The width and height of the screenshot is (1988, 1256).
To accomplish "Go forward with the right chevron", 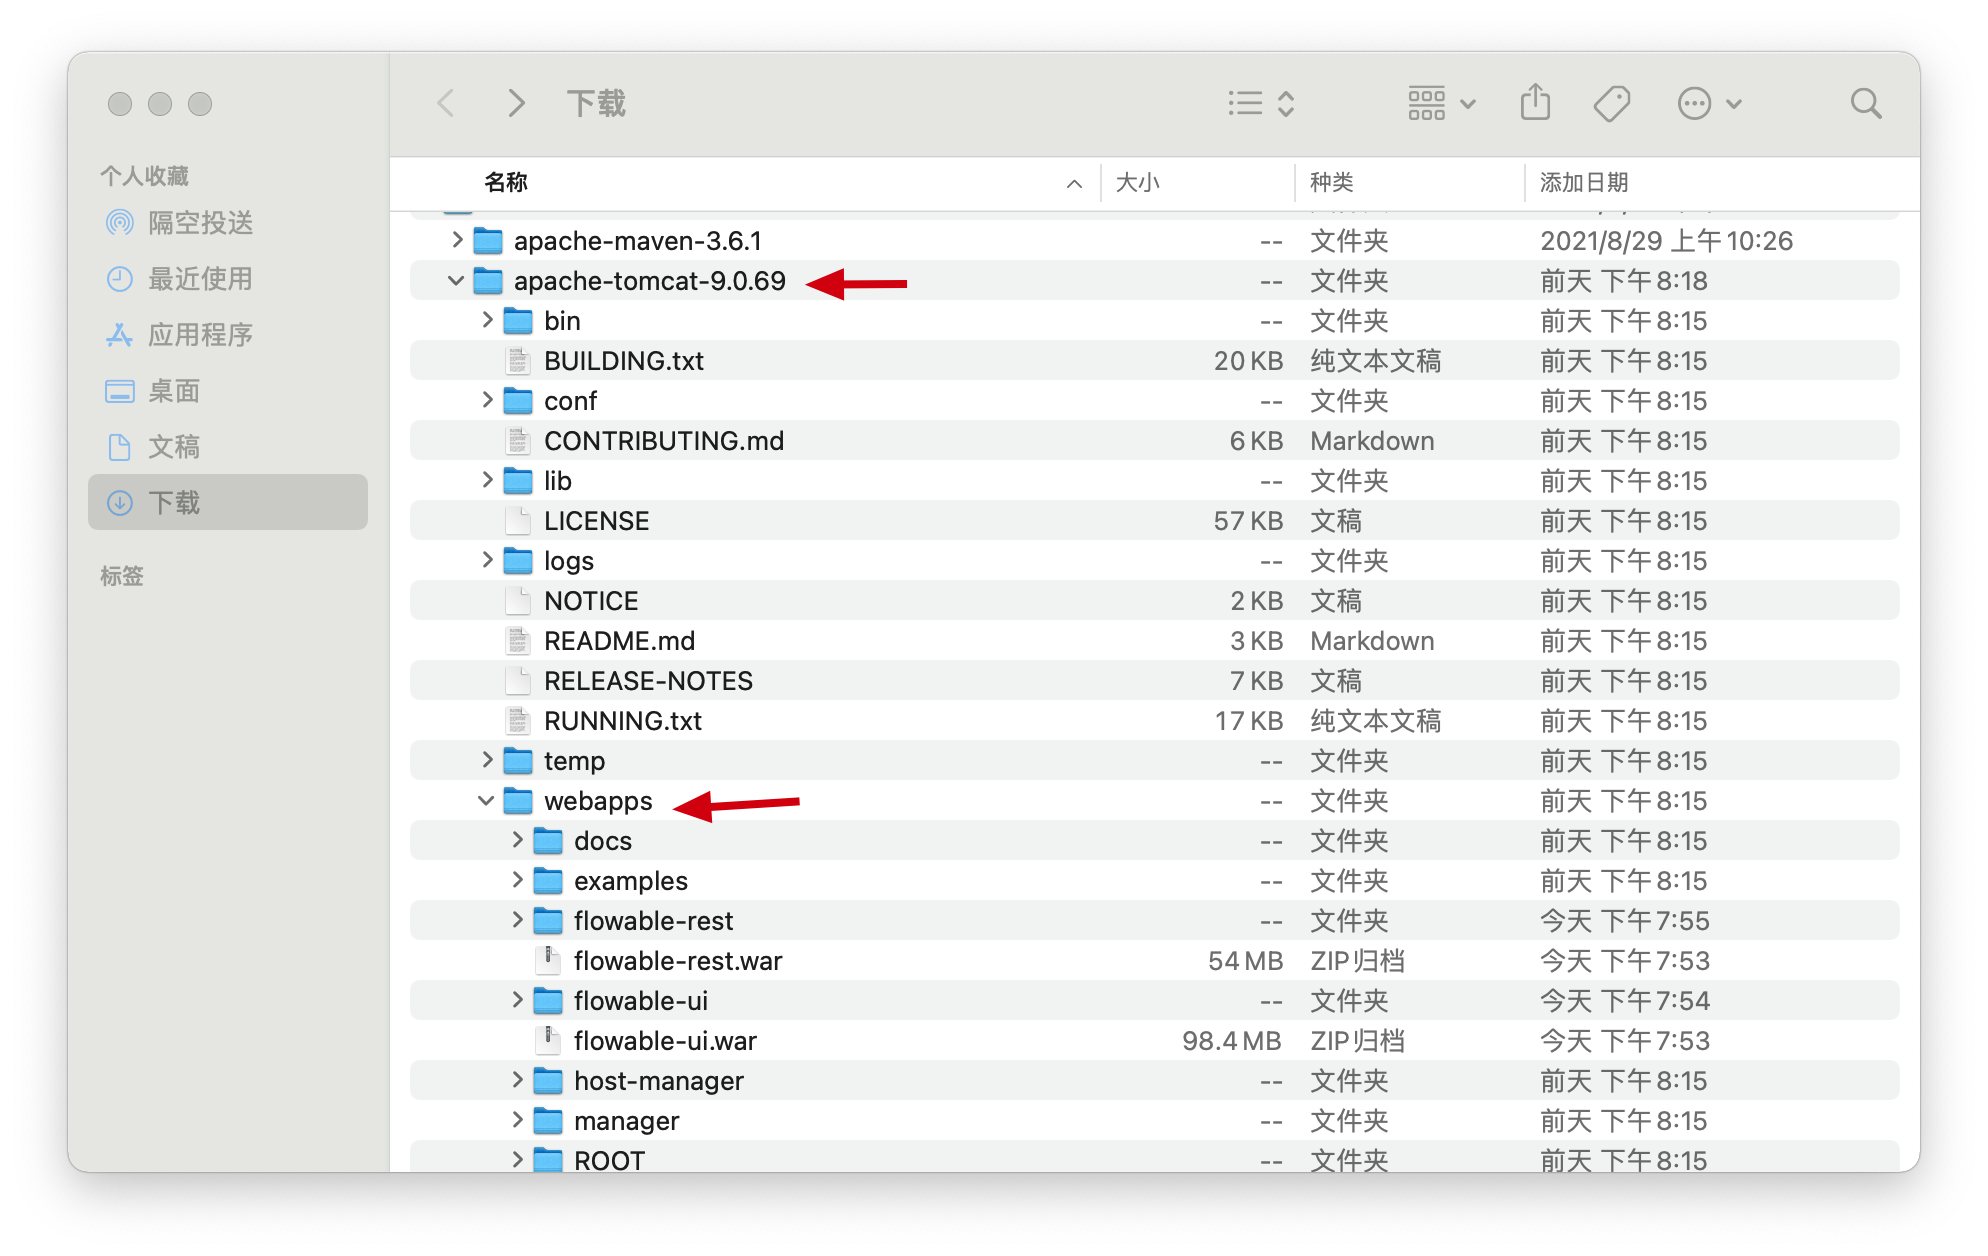I will (x=516, y=103).
